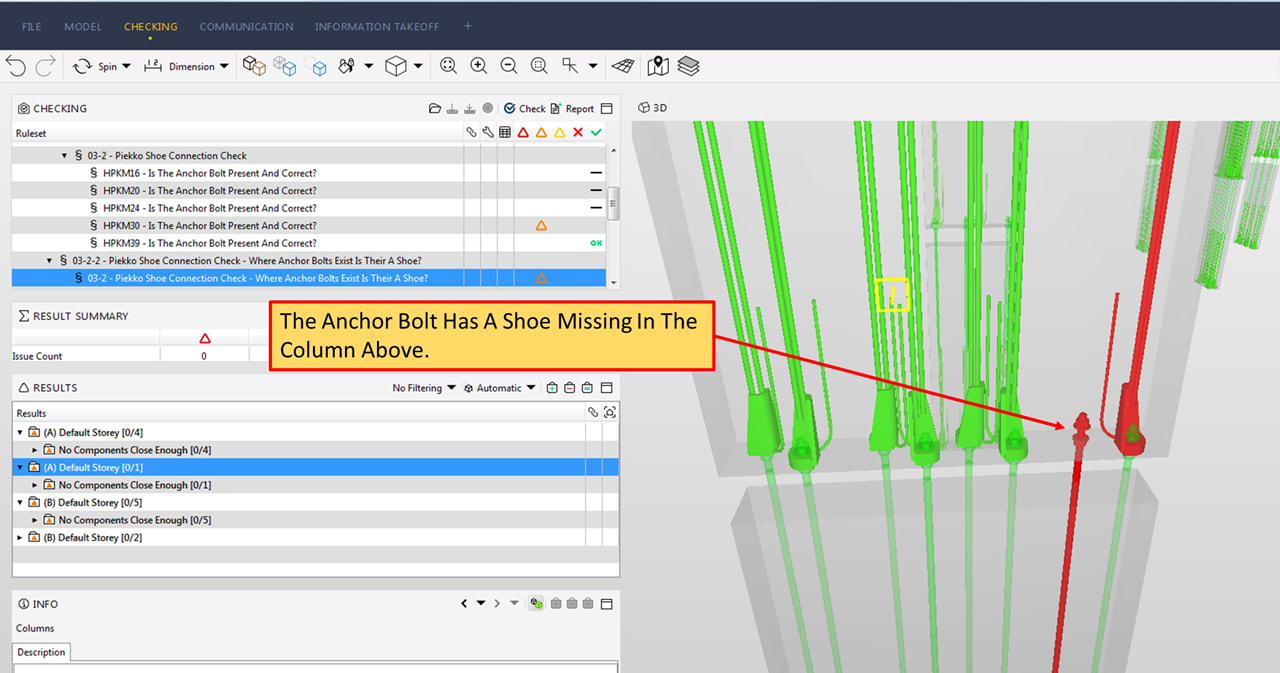The image size is (1280, 673).
Task: Click the green-plus icon in Results panel header
Action: click(x=552, y=388)
